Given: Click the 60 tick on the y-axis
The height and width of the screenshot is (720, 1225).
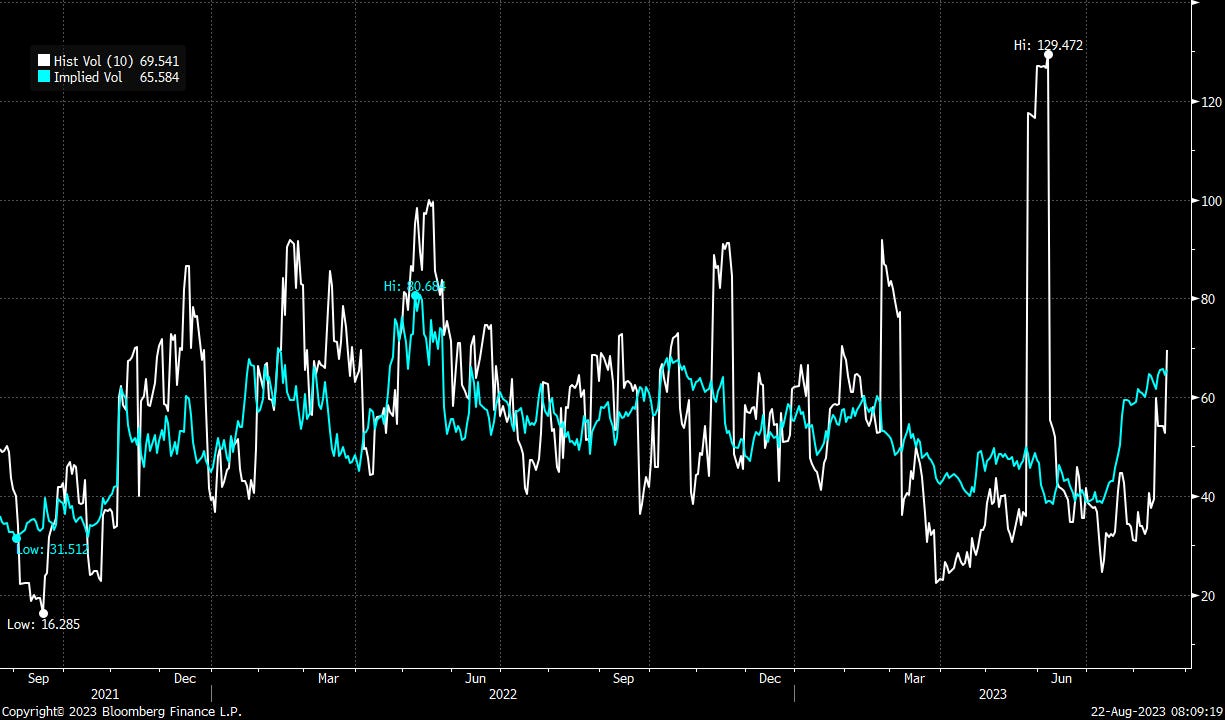Looking at the screenshot, I should 1208,398.
